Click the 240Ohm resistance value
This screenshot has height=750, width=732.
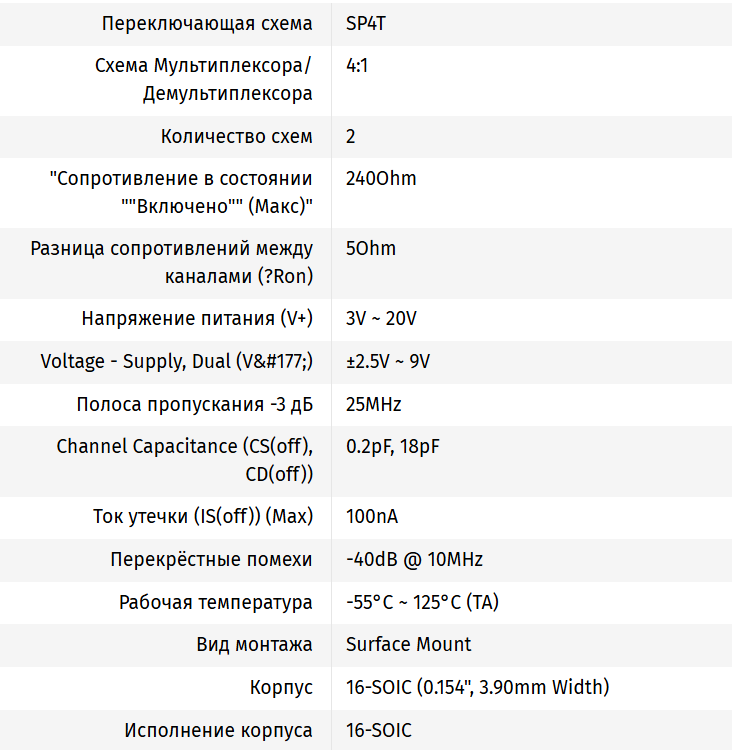pyautogui.click(x=381, y=179)
